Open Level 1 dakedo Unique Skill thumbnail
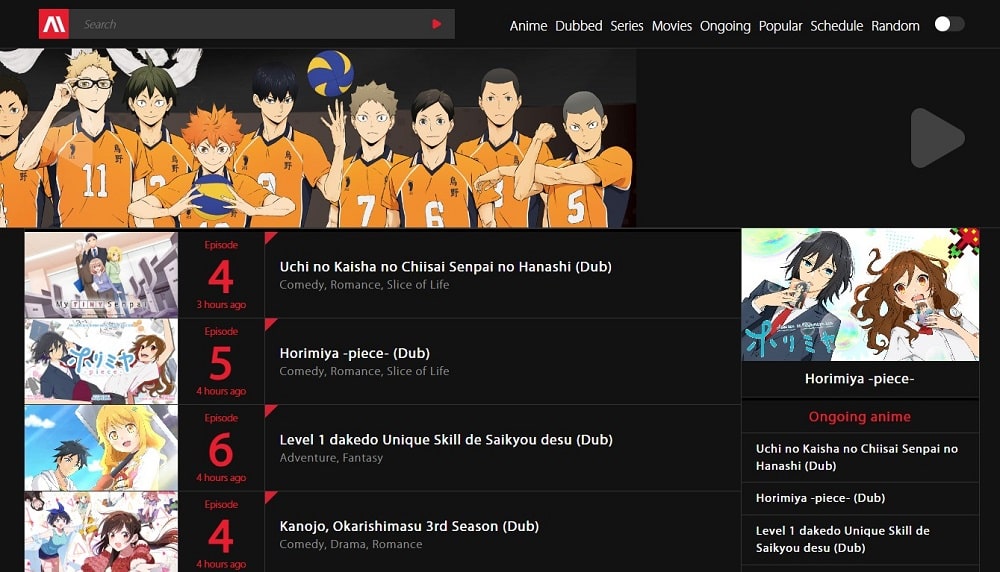This screenshot has width=1000, height=572. 101,448
